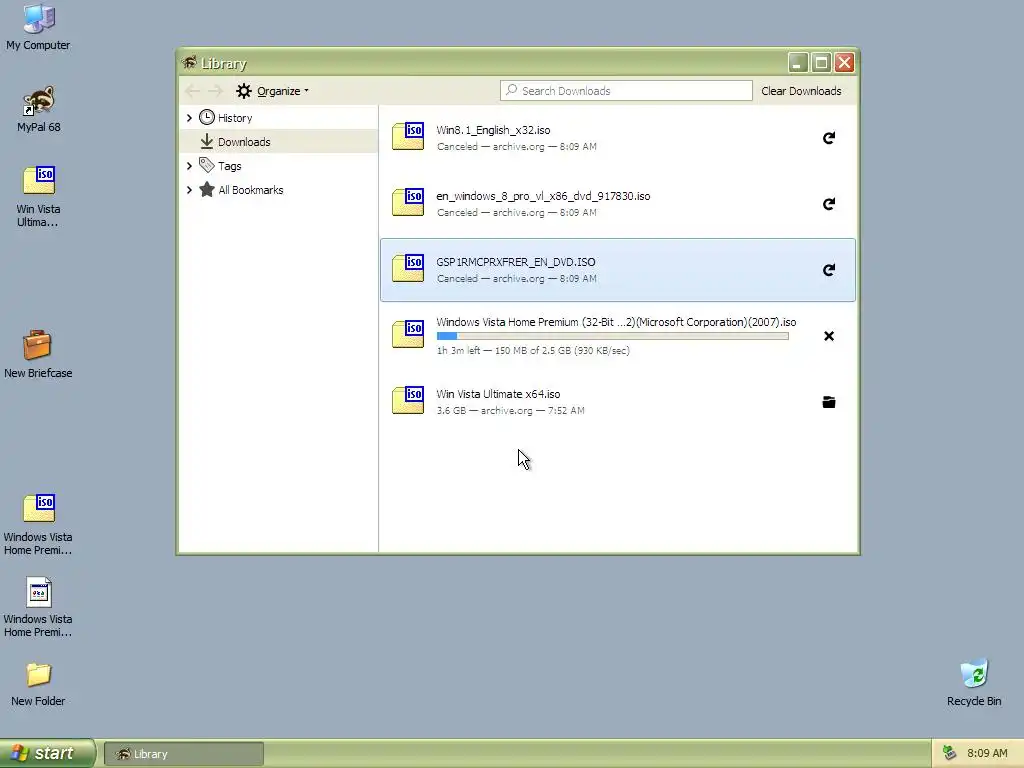The width and height of the screenshot is (1024, 768).
Task: Retry the en_windows_8_pro_vl_x86_dvd_917830.iso download
Action: coord(829,204)
